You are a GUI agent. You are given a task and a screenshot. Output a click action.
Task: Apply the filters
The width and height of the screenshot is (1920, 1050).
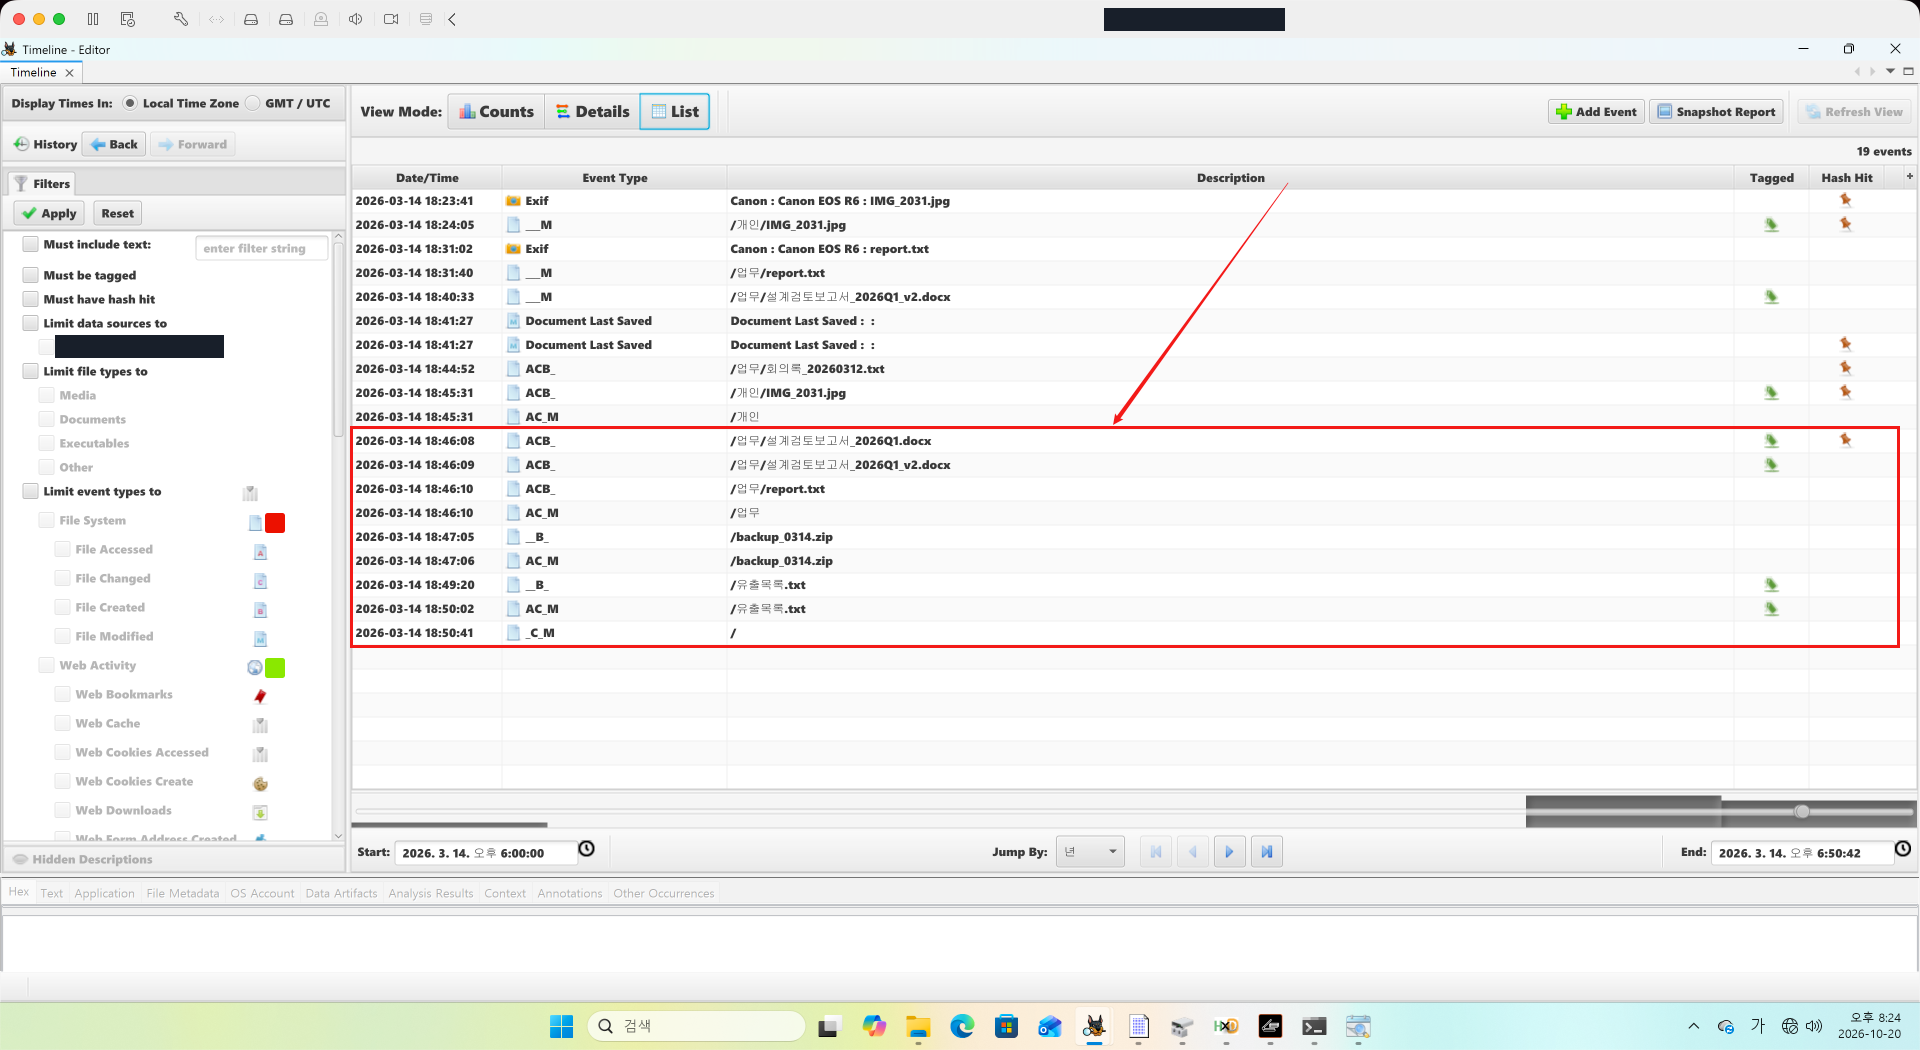click(x=49, y=213)
